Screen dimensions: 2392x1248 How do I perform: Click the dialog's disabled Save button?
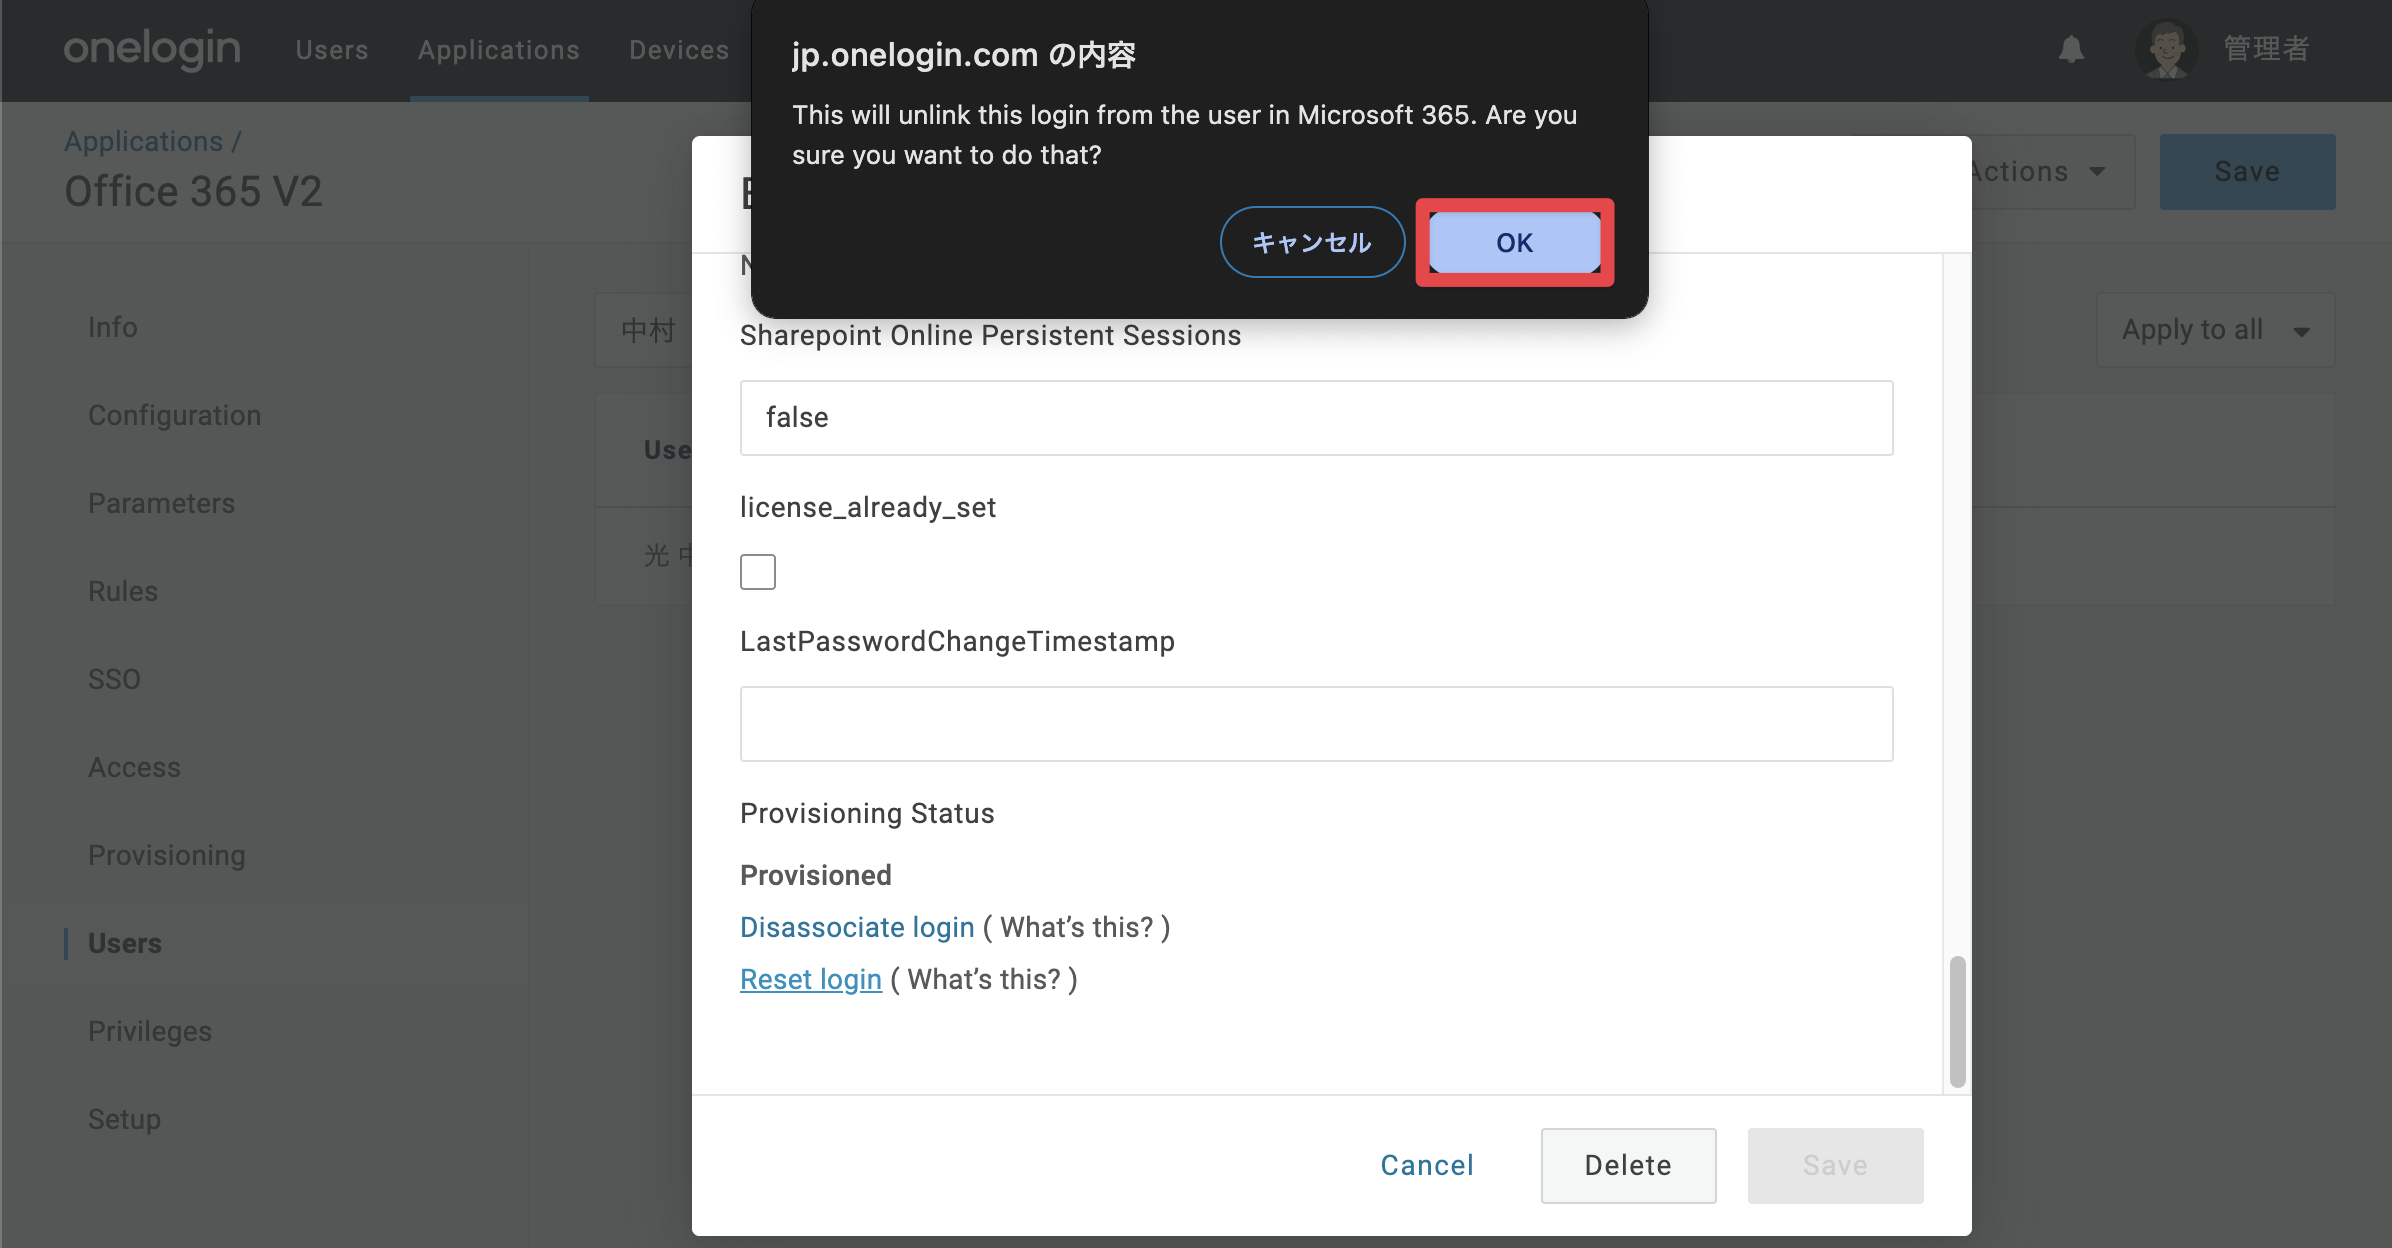click(1835, 1166)
